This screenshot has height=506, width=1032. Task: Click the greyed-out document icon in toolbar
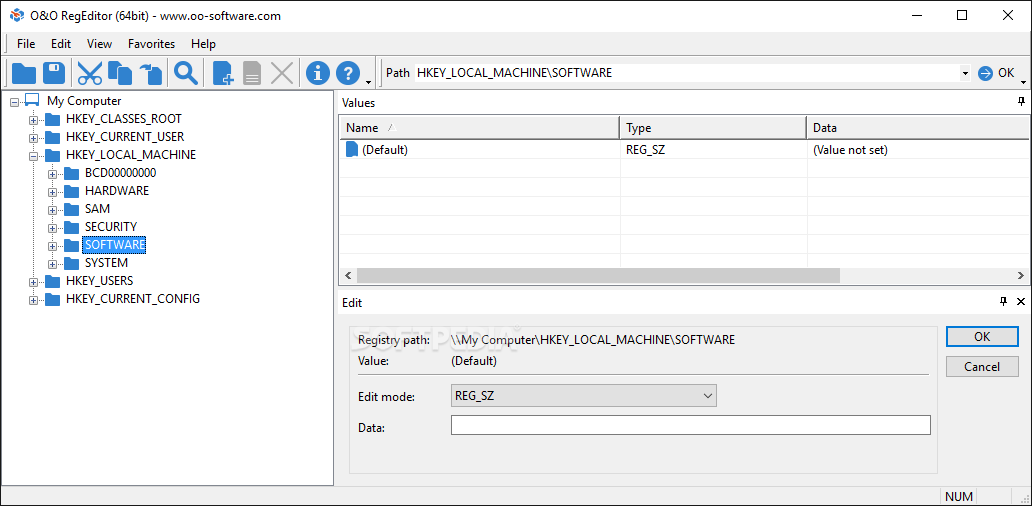point(252,73)
